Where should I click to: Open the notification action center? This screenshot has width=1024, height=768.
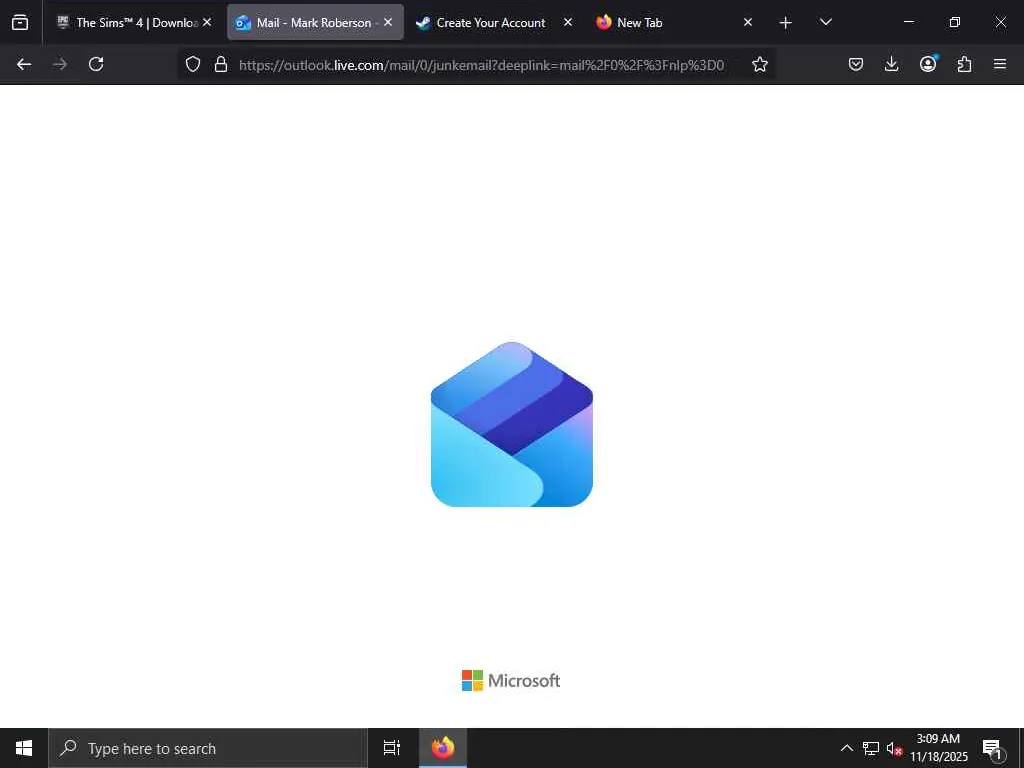[992, 748]
